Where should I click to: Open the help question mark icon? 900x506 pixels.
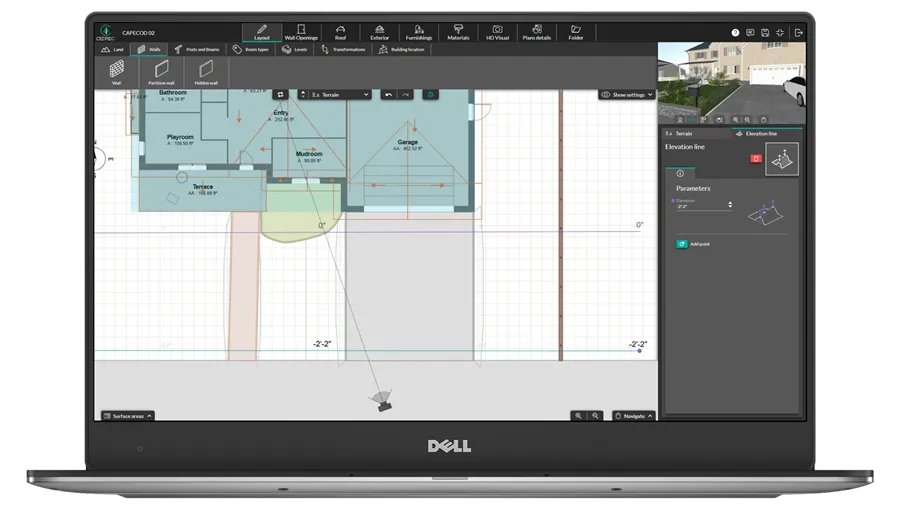coord(735,33)
